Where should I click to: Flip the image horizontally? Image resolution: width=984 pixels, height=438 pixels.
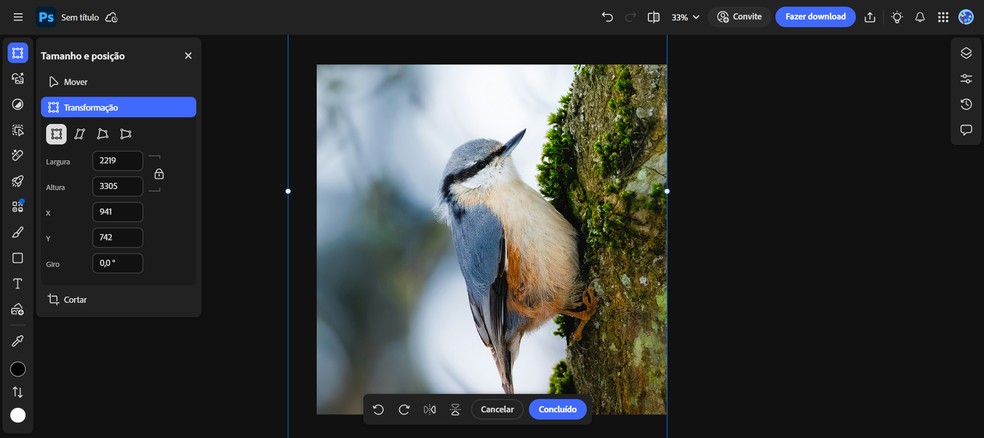click(x=430, y=409)
